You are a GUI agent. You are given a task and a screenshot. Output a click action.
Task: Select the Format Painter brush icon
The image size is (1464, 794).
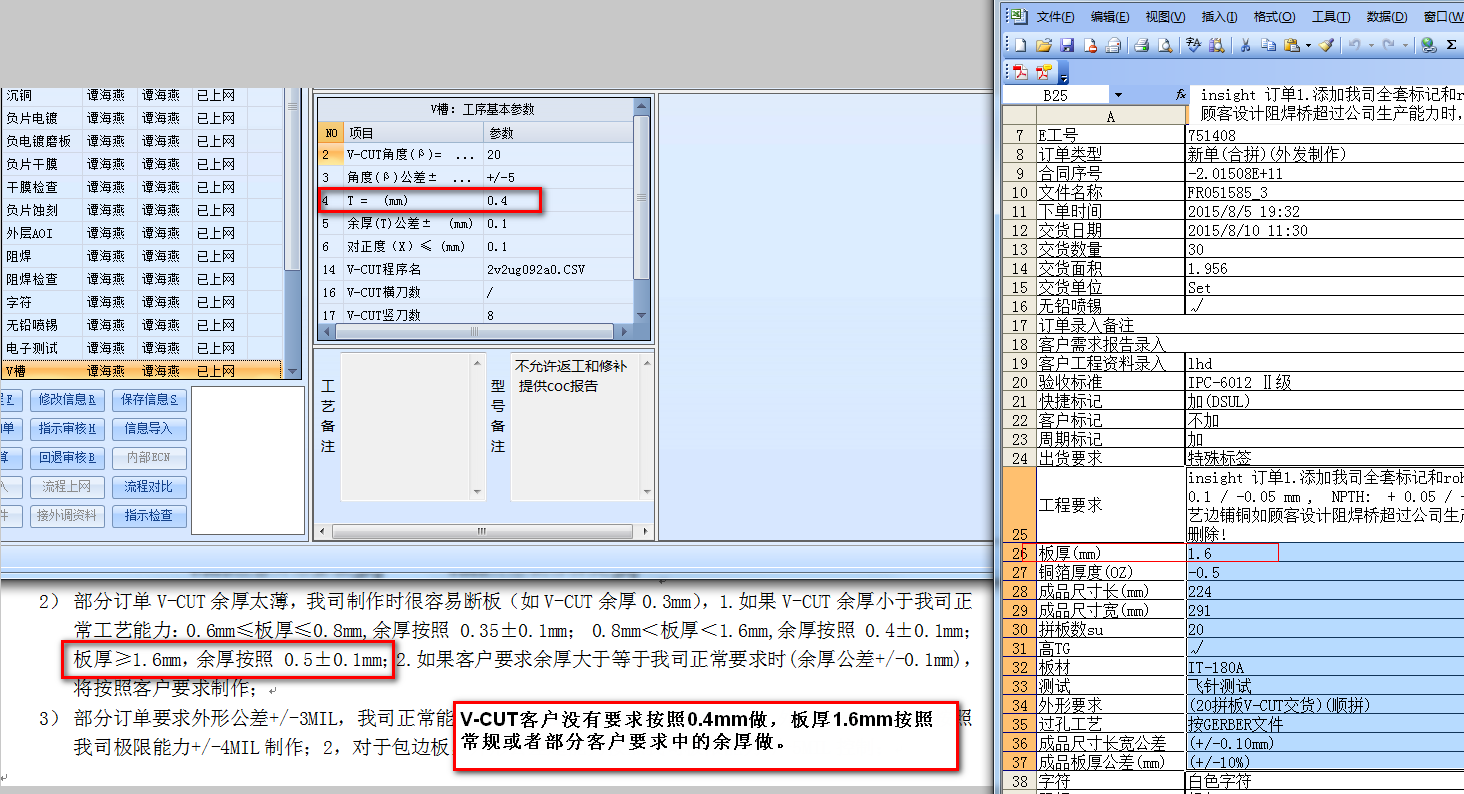(x=1326, y=45)
